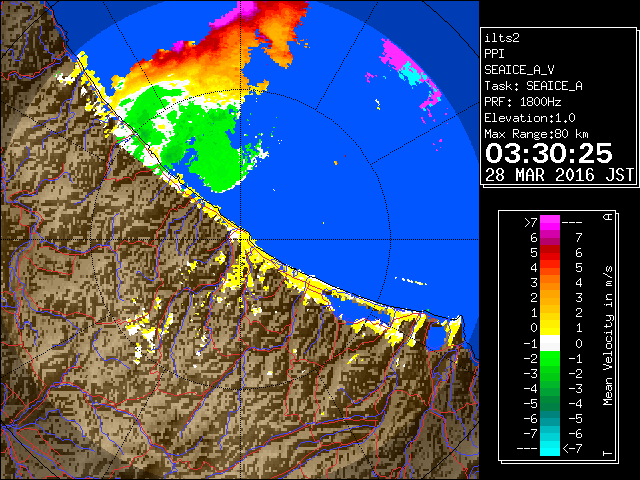Click the 'A' letter at legend top
Image resolution: width=640 pixels, height=480 pixels.
pyautogui.click(x=608, y=217)
